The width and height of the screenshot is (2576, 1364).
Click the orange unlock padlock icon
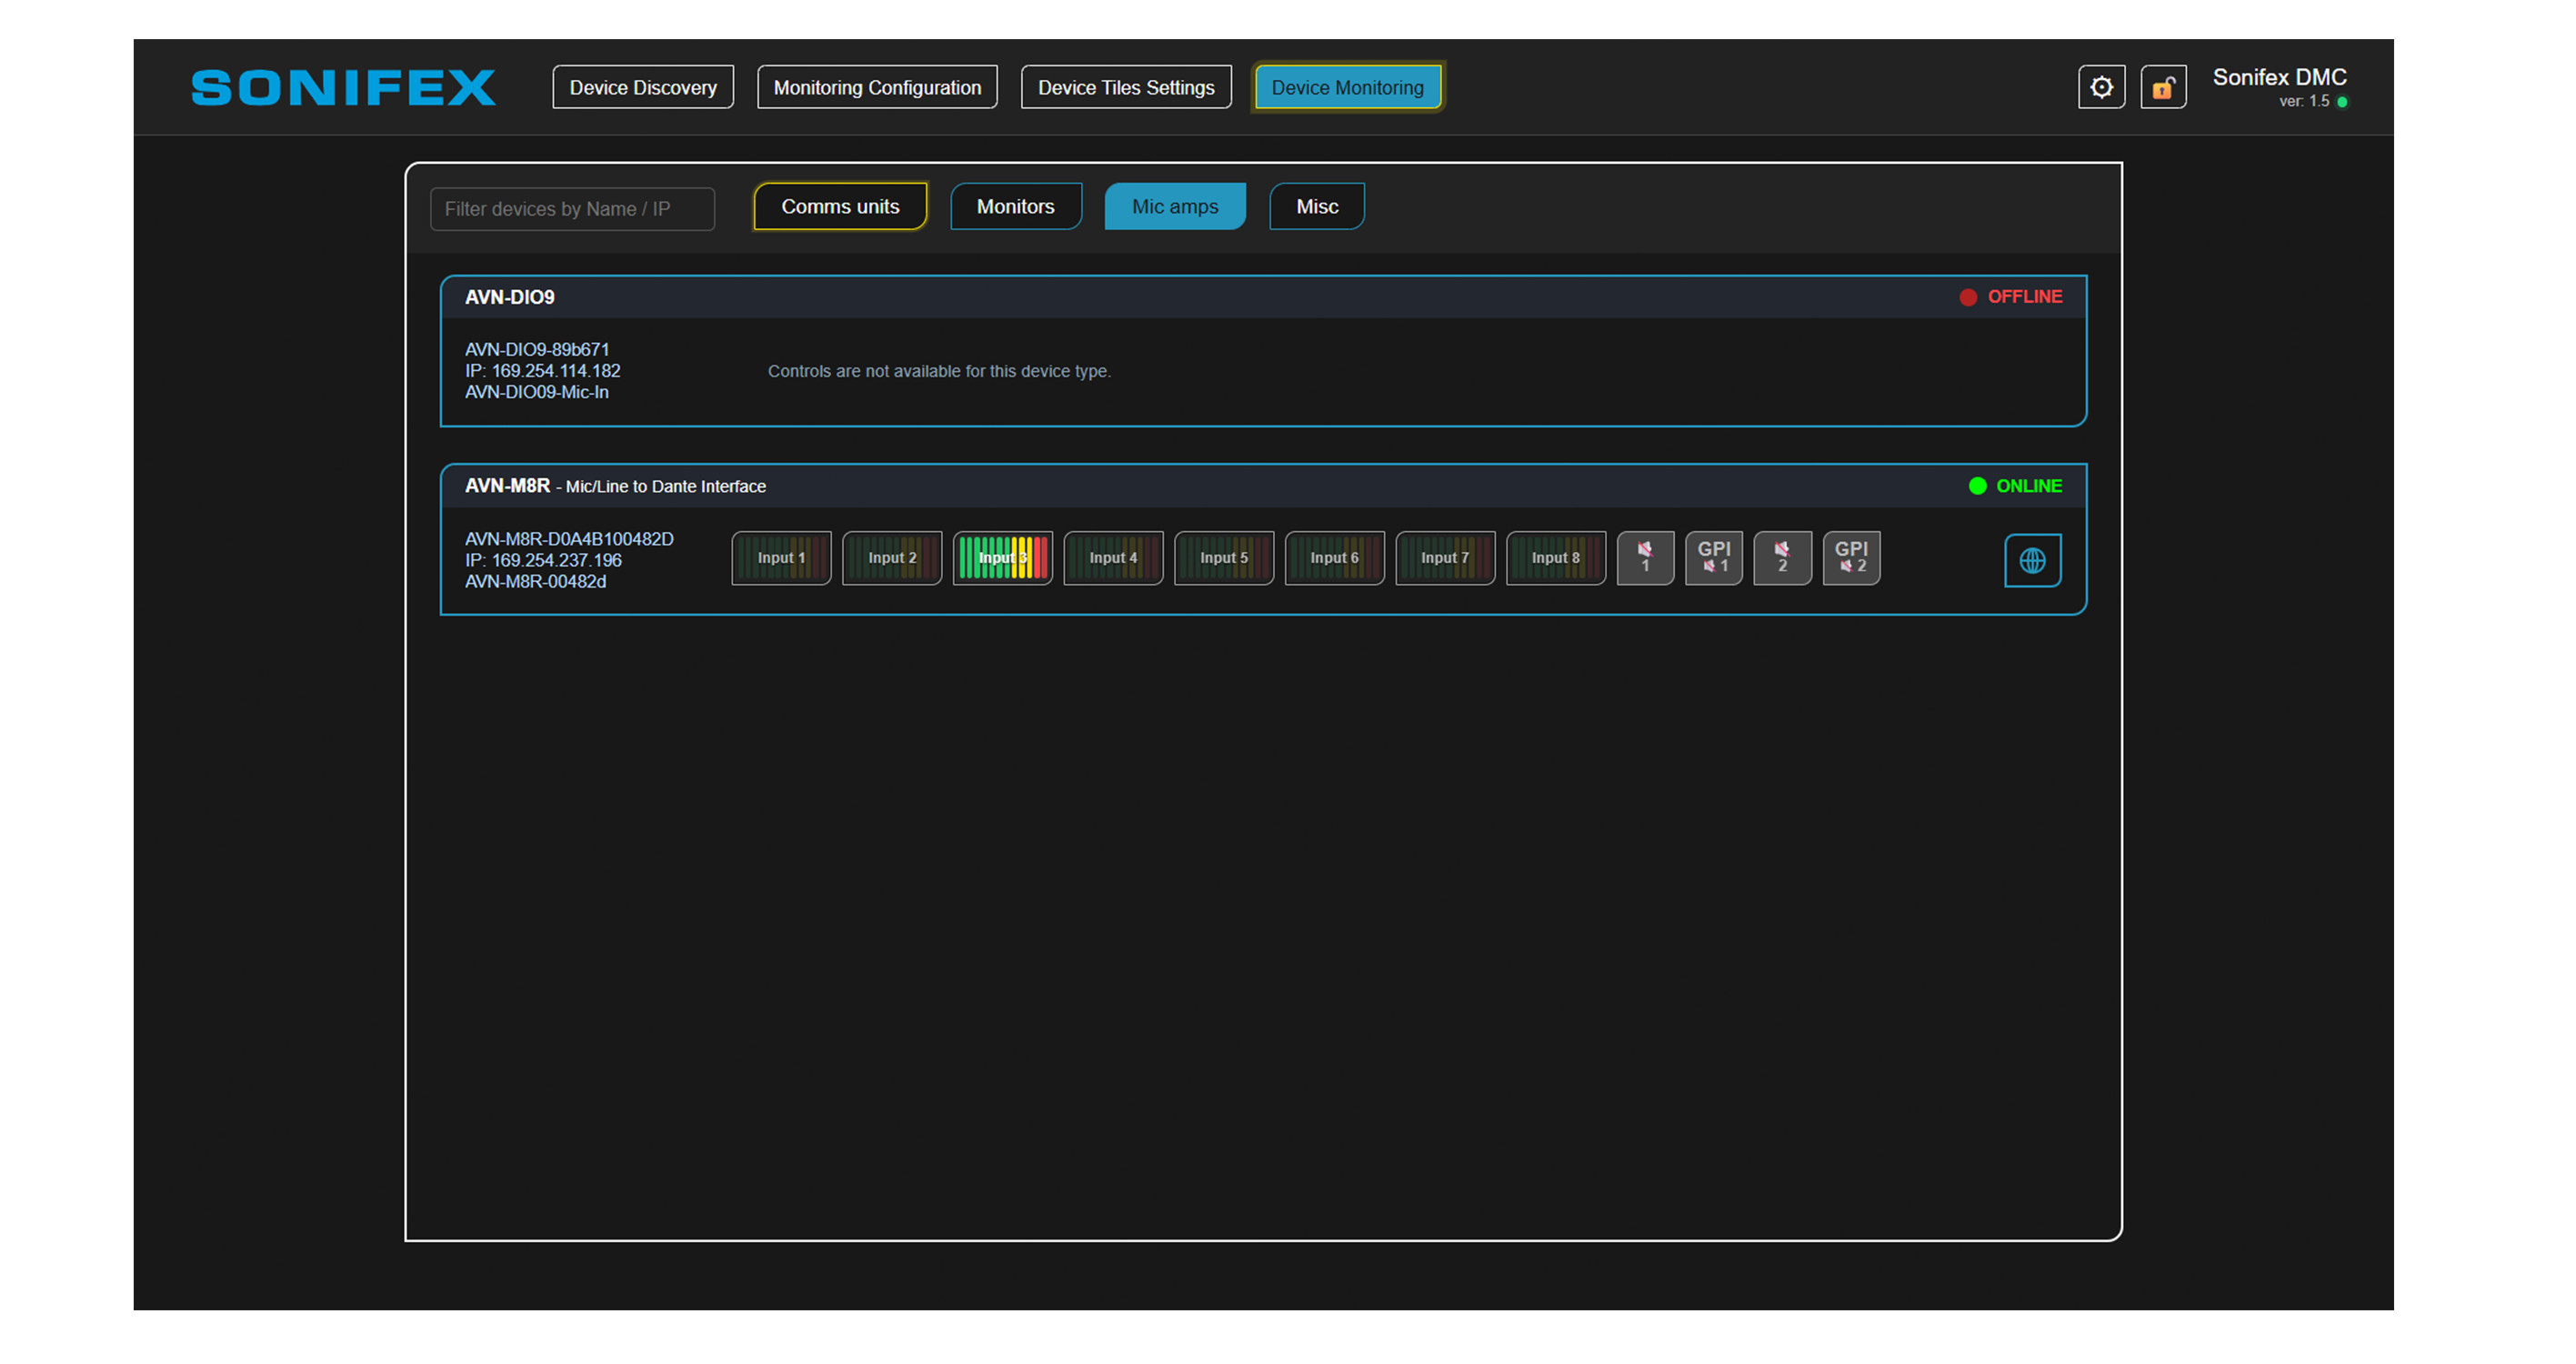(x=2163, y=87)
